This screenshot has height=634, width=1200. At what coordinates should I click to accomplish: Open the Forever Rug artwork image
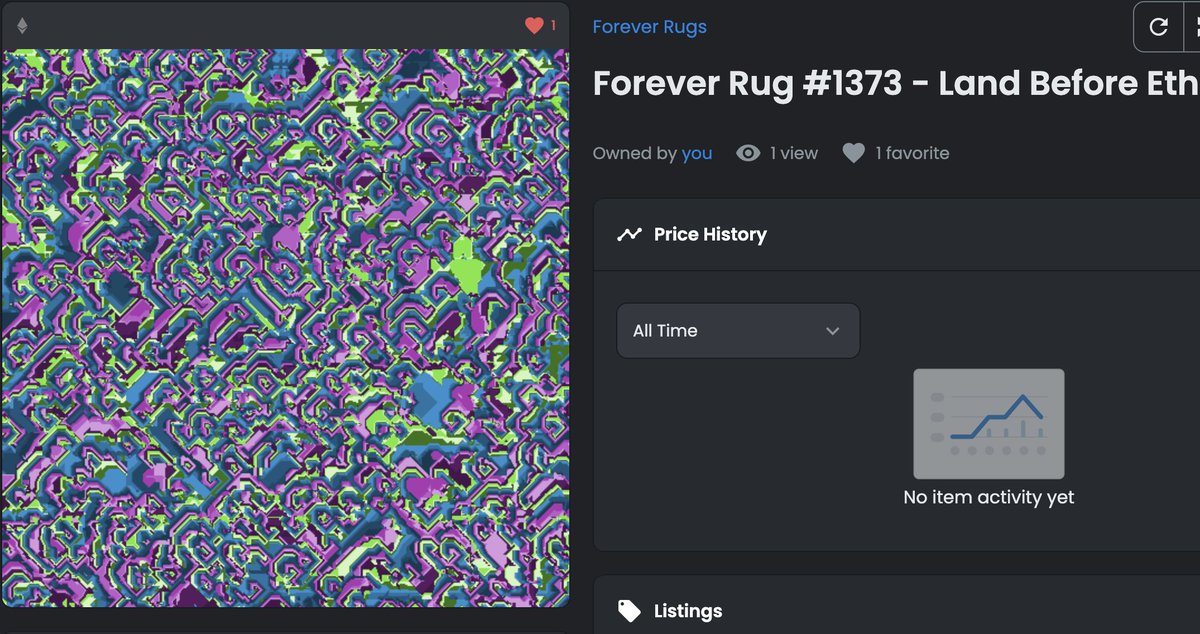[x=286, y=328]
